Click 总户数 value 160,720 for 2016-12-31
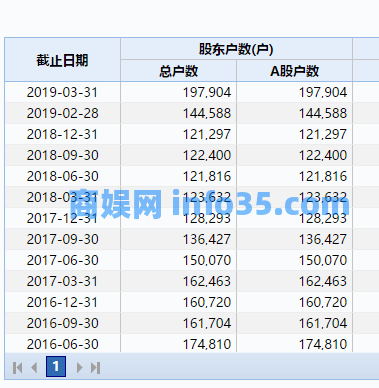The image size is (379, 388). [207, 302]
